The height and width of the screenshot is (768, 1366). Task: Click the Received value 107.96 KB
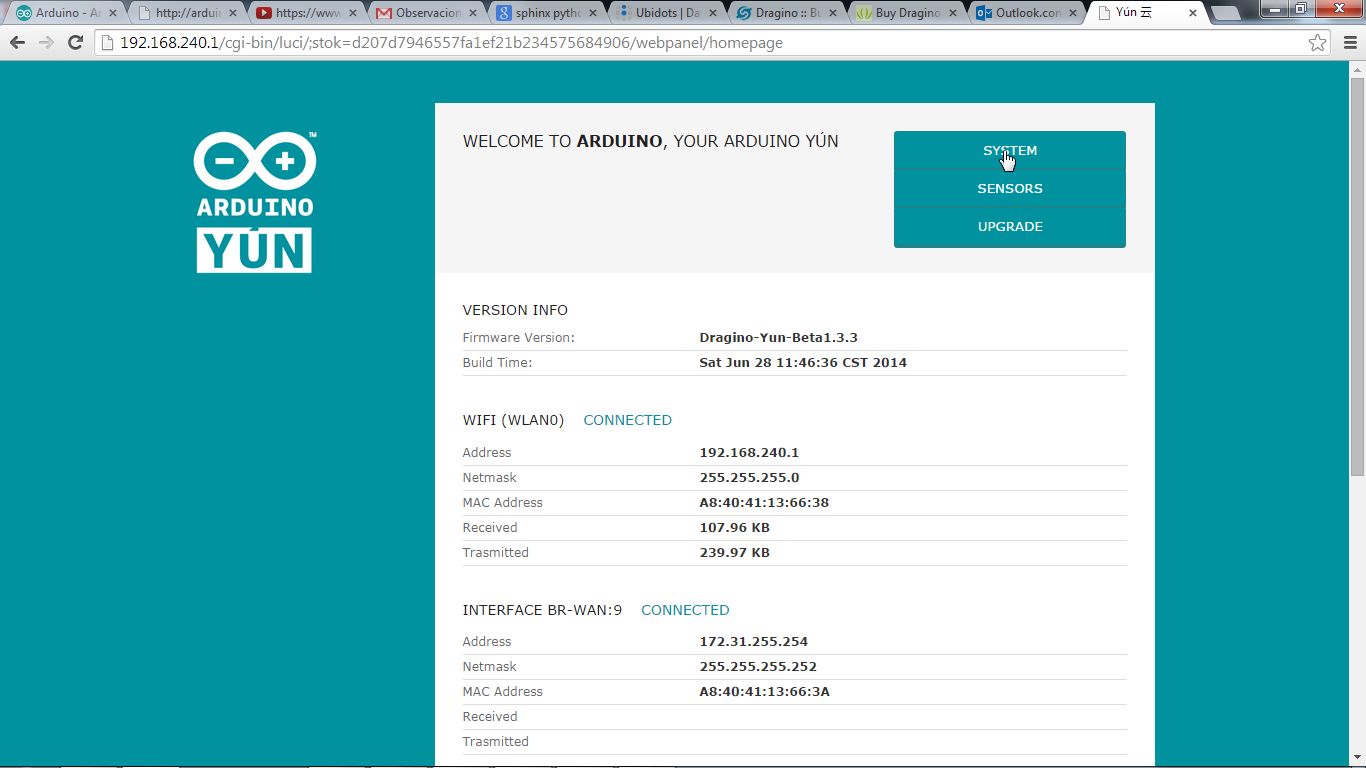734,528
